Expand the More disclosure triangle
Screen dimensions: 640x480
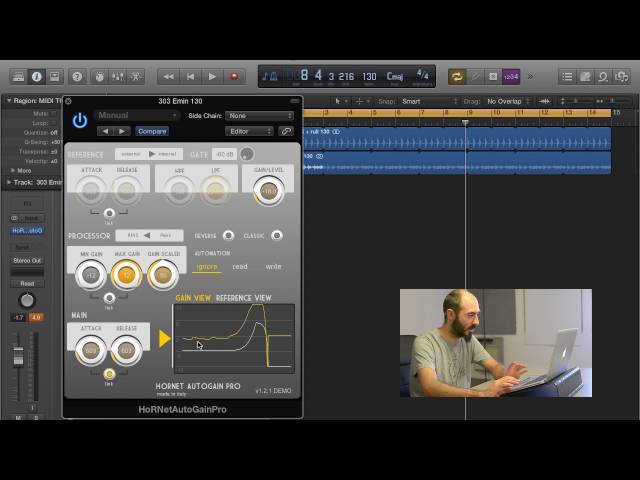(13, 170)
